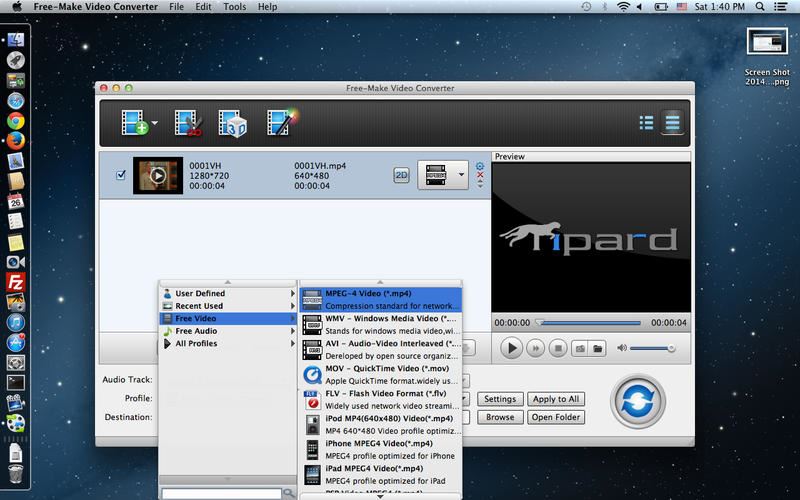Open the Add Video filmstrip icon
800x500 pixels.
click(x=135, y=123)
